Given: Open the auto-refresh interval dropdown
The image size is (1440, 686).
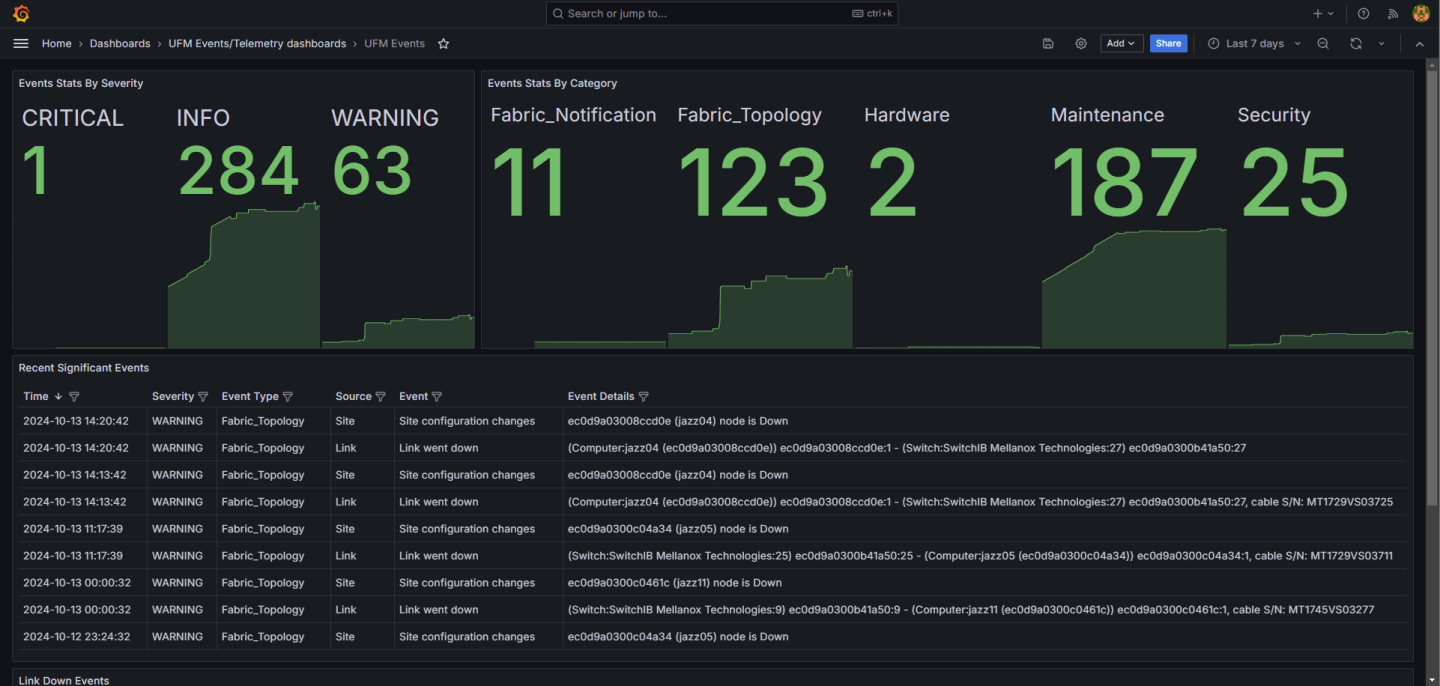Looking at the screenshot, I should [1382, 43].
